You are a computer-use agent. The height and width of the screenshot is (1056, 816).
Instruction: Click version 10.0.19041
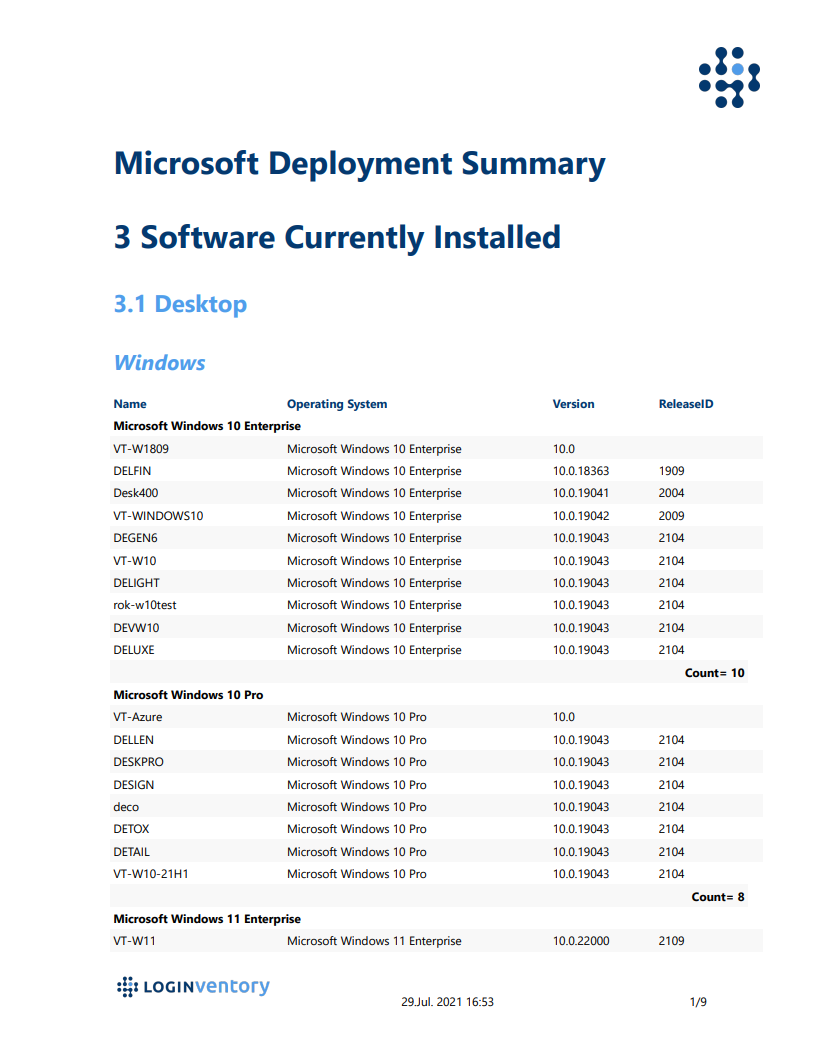coord(581,494)
